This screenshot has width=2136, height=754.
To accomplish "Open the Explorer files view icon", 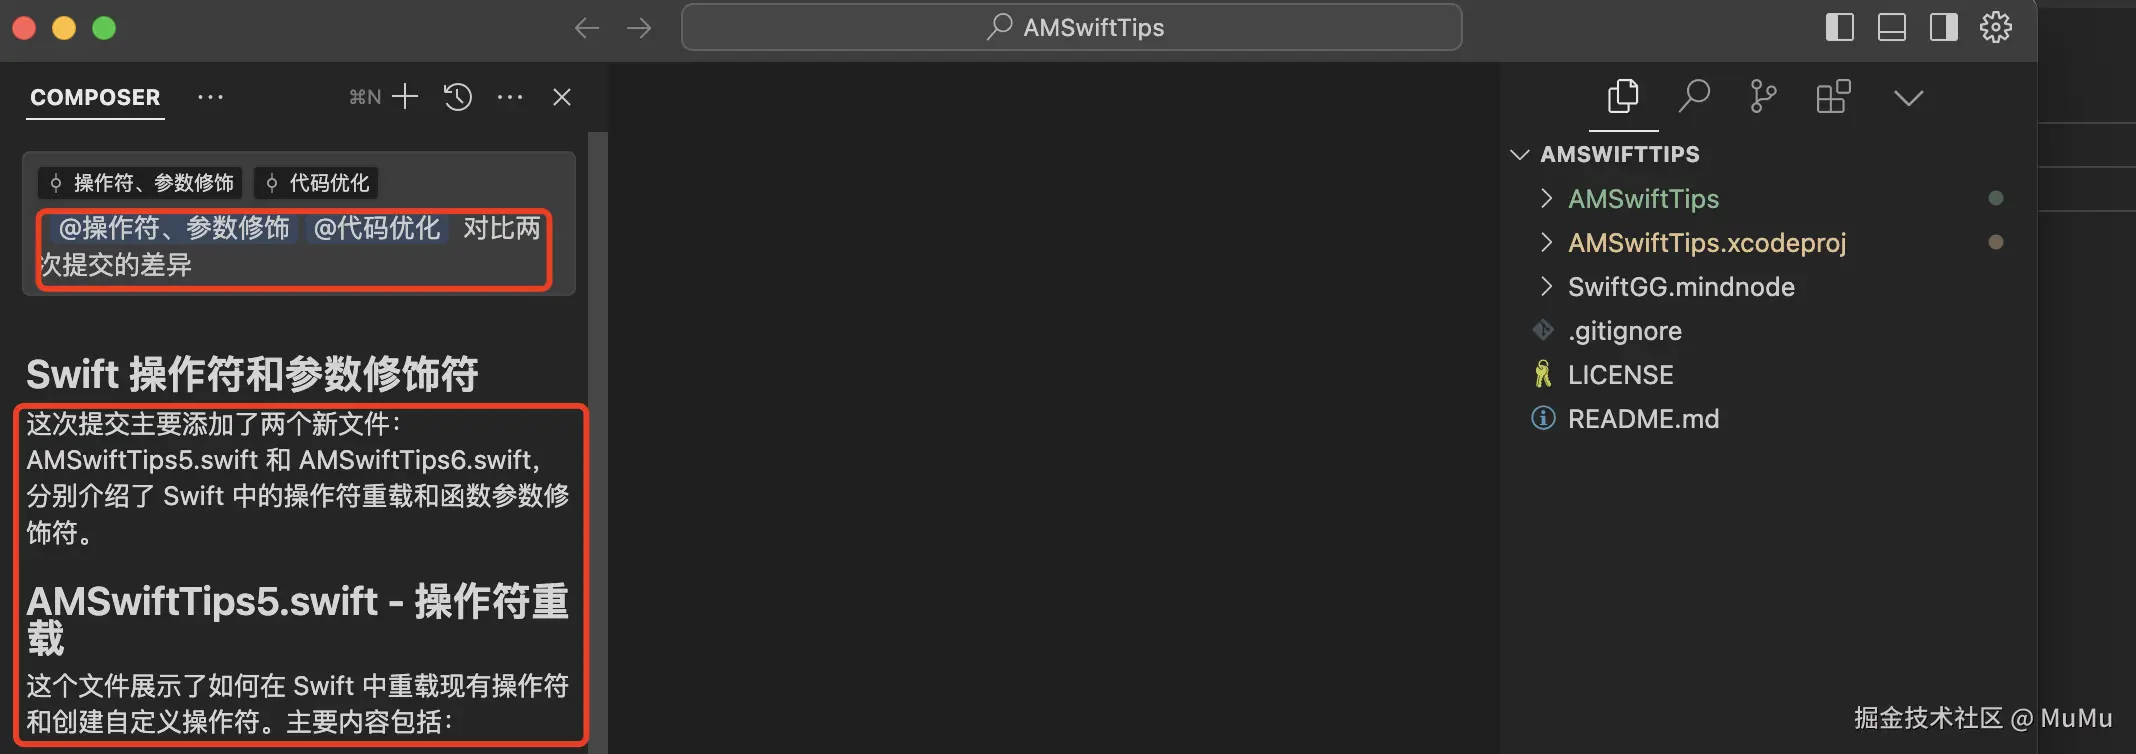I will point(1623,97).
